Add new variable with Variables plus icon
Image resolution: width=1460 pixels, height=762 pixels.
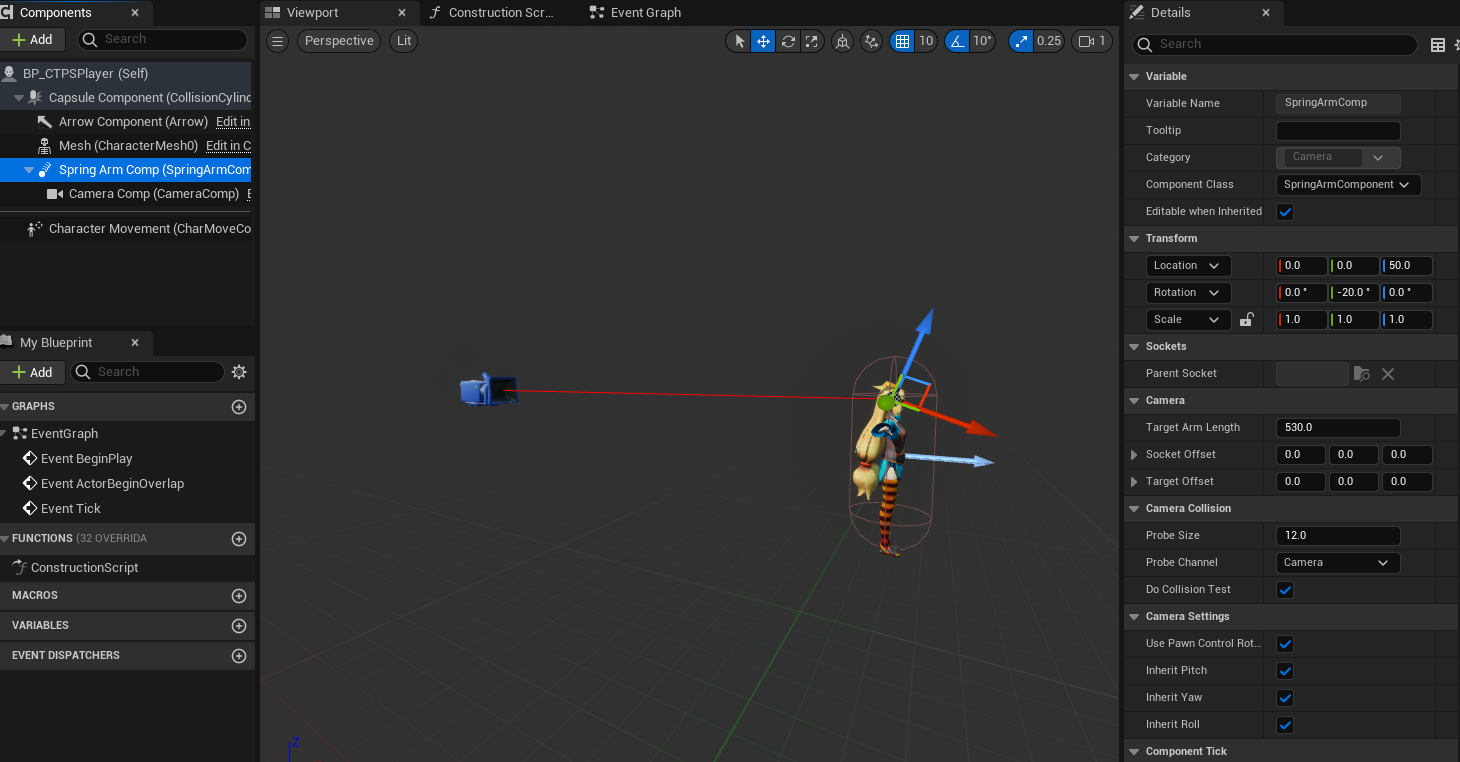click(239, 626)
